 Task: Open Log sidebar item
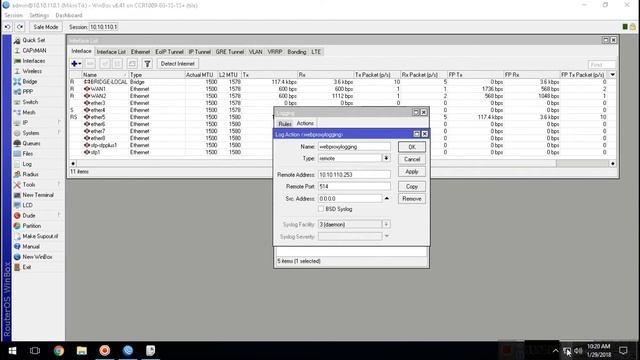pos(27,164)
